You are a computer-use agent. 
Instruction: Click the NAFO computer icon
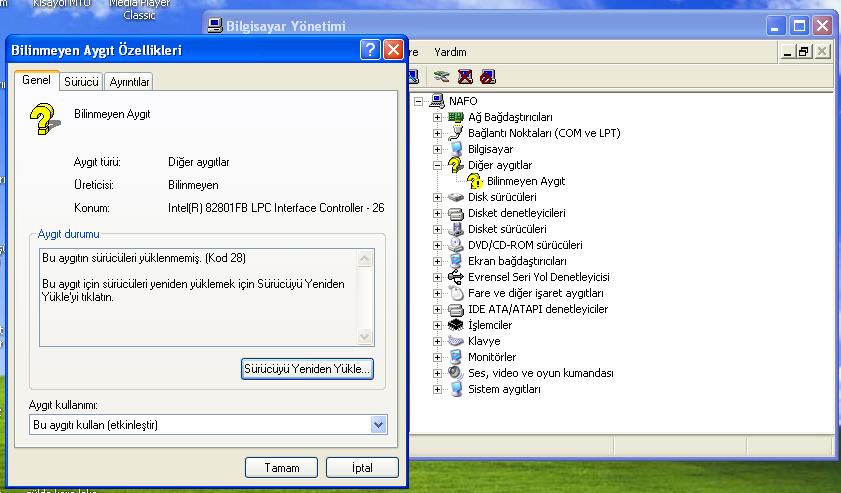coord(437,101)
